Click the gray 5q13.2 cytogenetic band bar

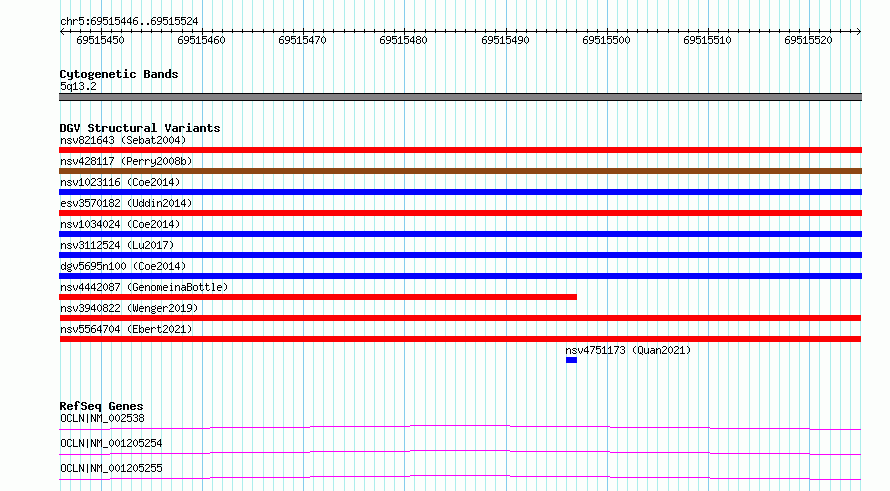click(x=460, y=97)
